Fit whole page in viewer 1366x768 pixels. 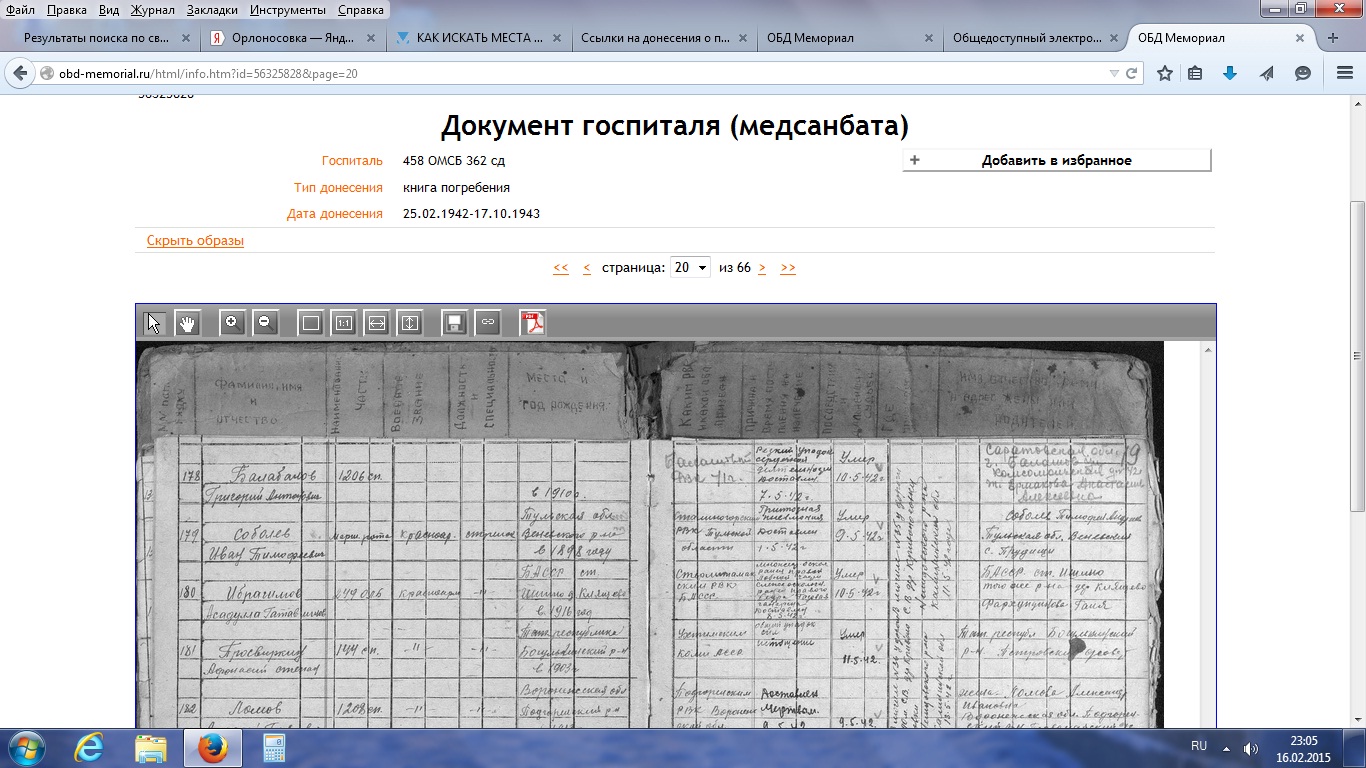click(x=310, y=323)
